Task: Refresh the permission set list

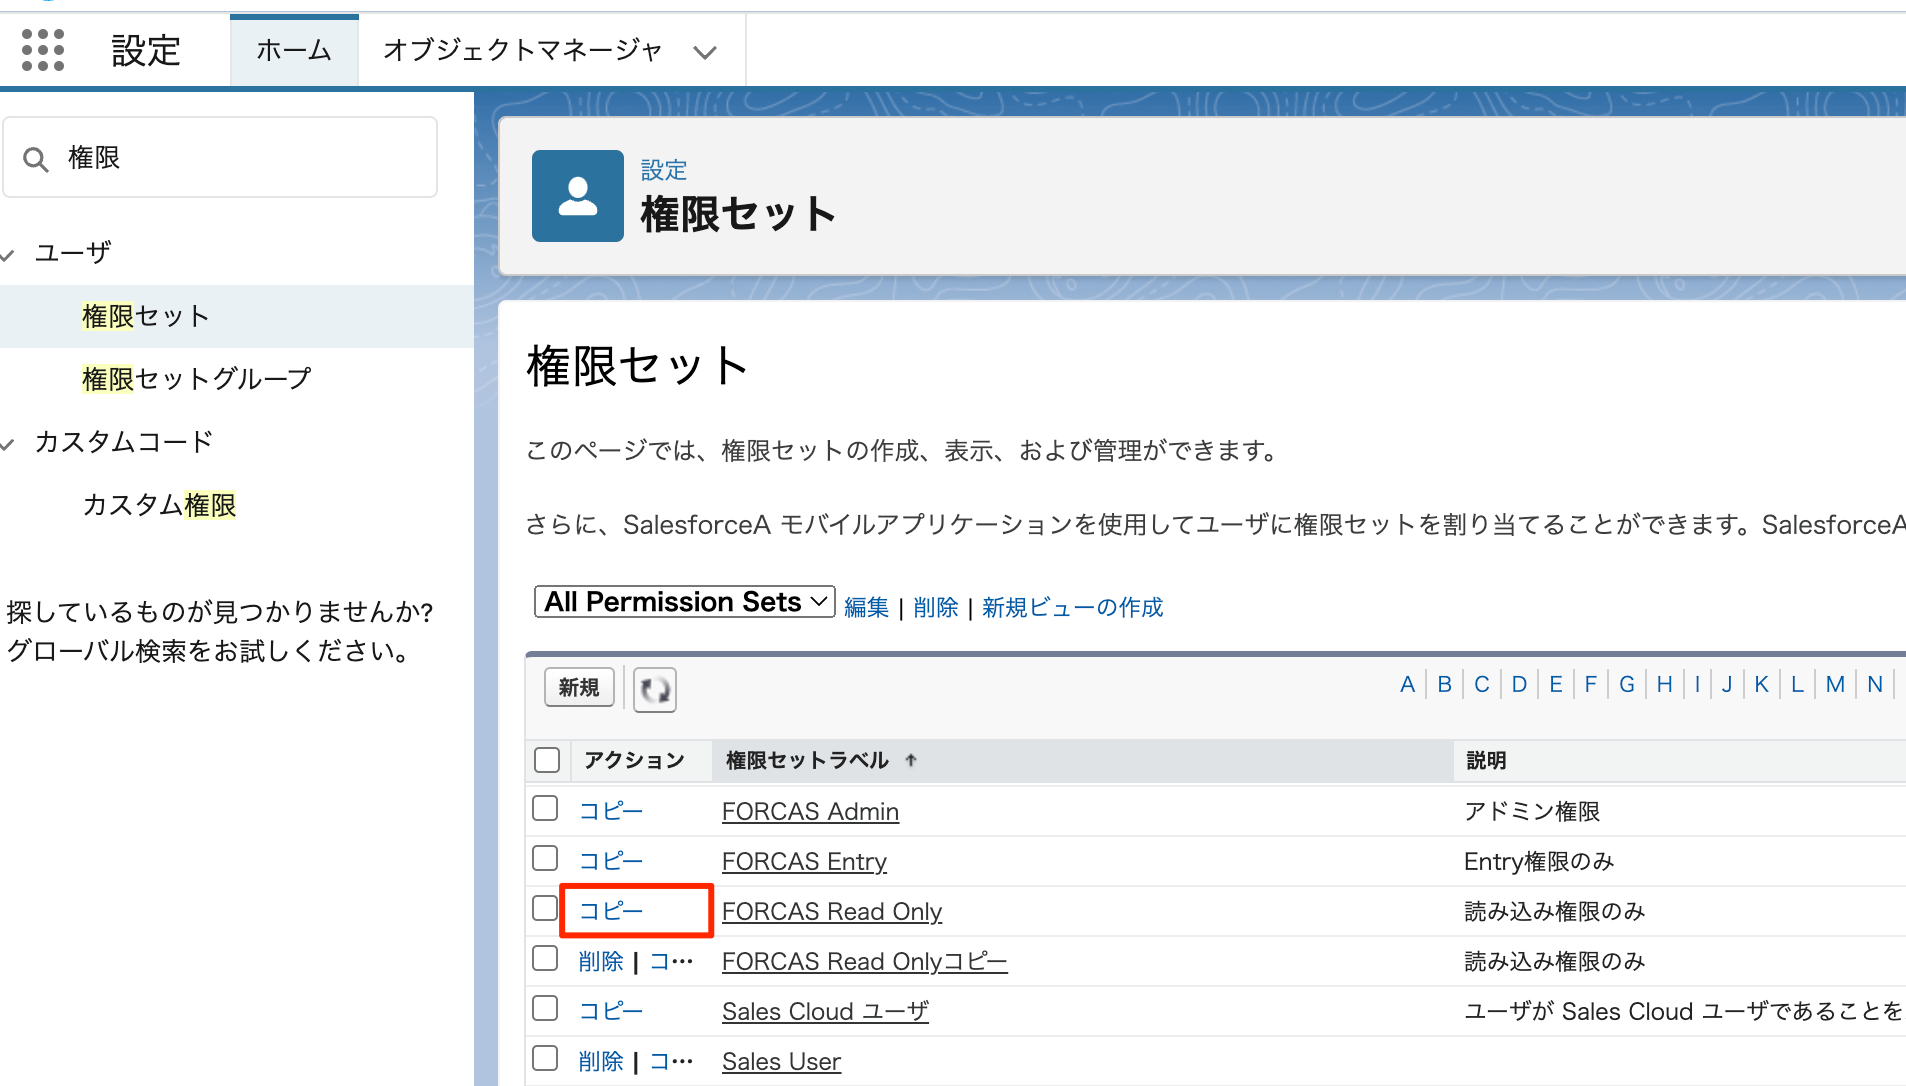Action: [654, 689]
